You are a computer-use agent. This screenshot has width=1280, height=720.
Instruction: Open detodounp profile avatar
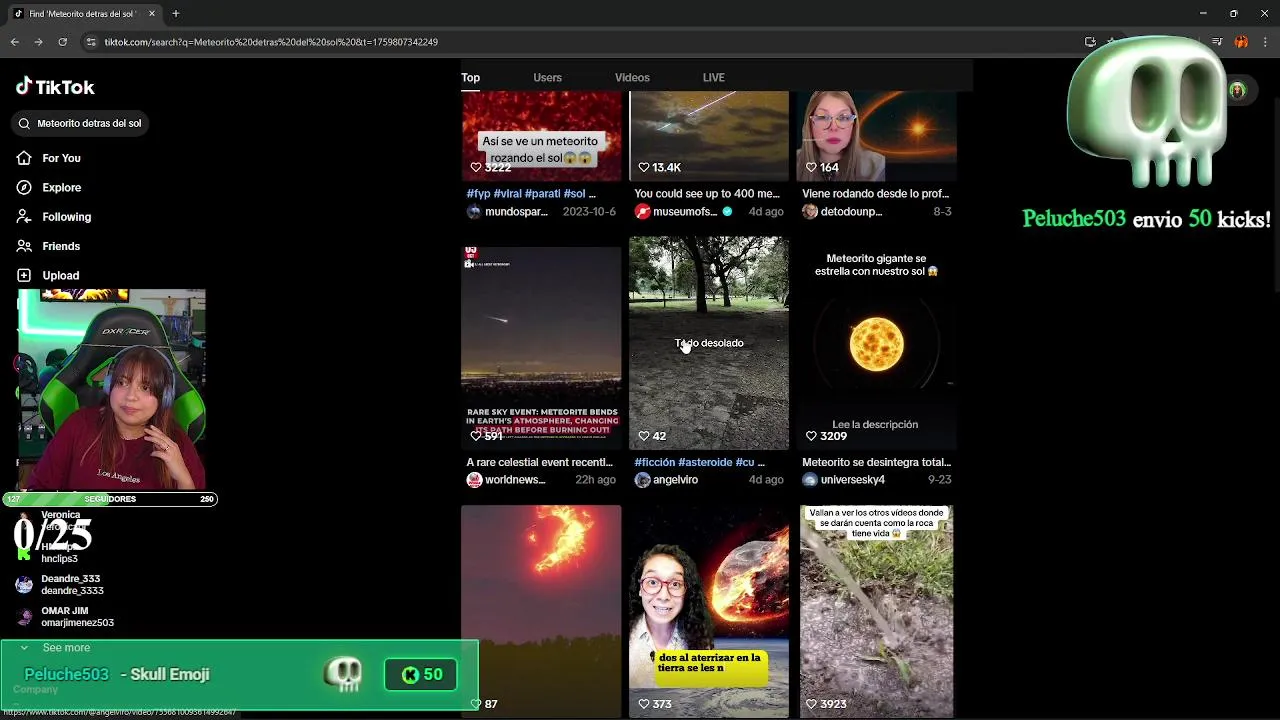(x=810, y=211)
